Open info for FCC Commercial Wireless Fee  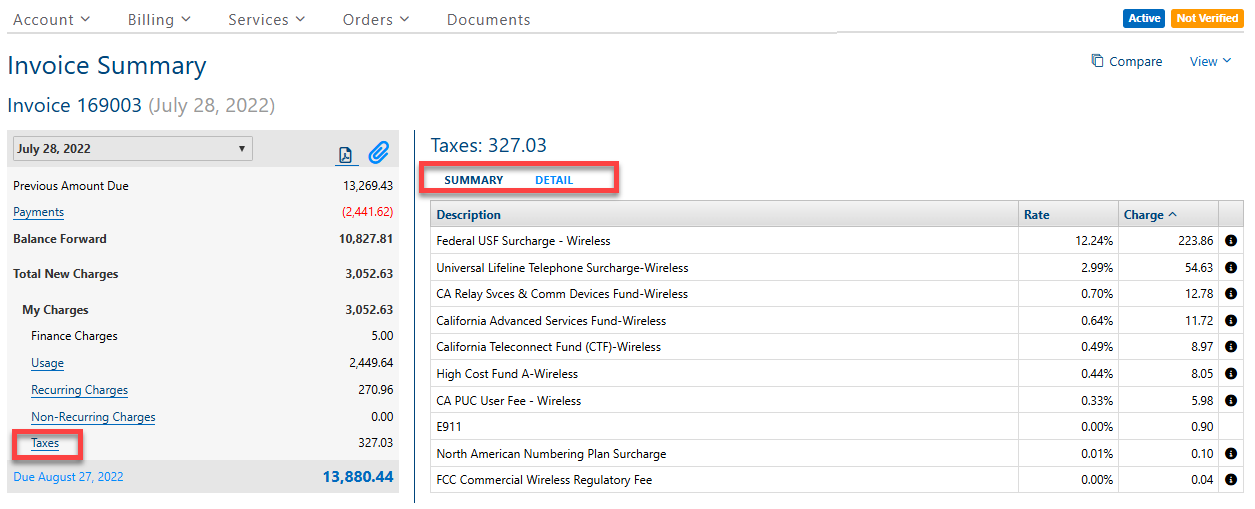click(x=1230, y=480)
